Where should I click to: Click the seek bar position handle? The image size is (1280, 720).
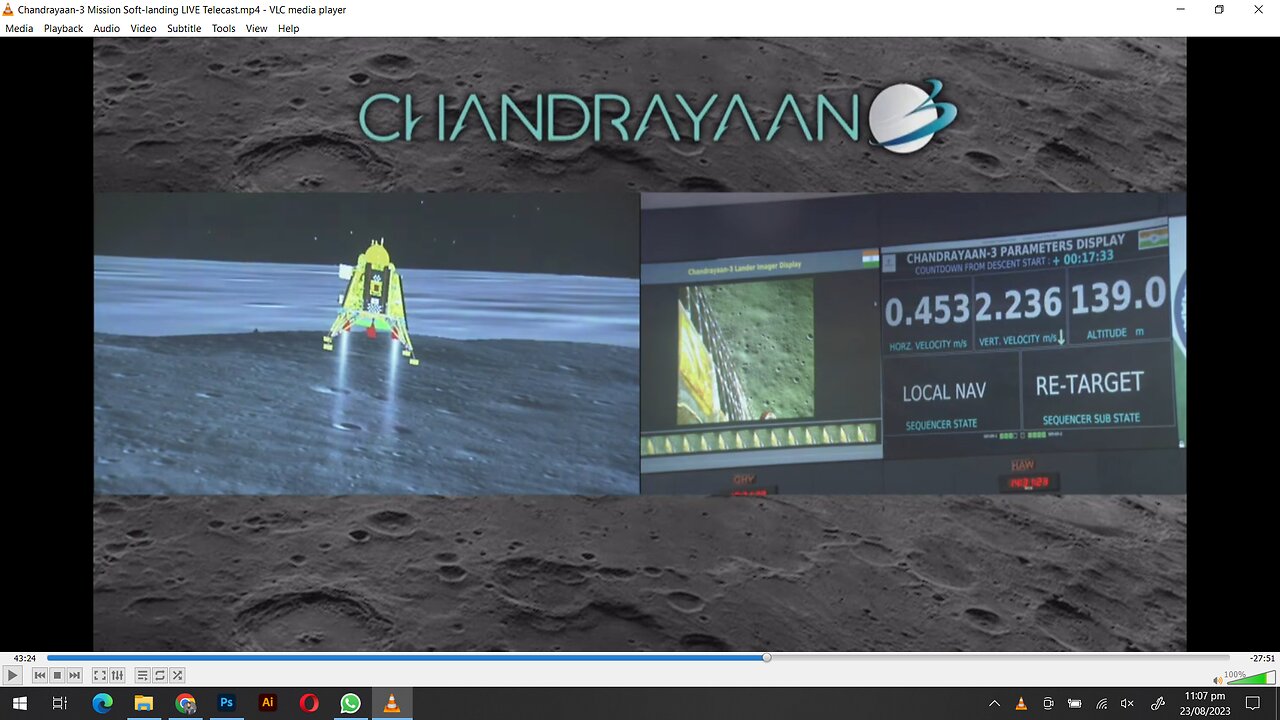point(767,658)
